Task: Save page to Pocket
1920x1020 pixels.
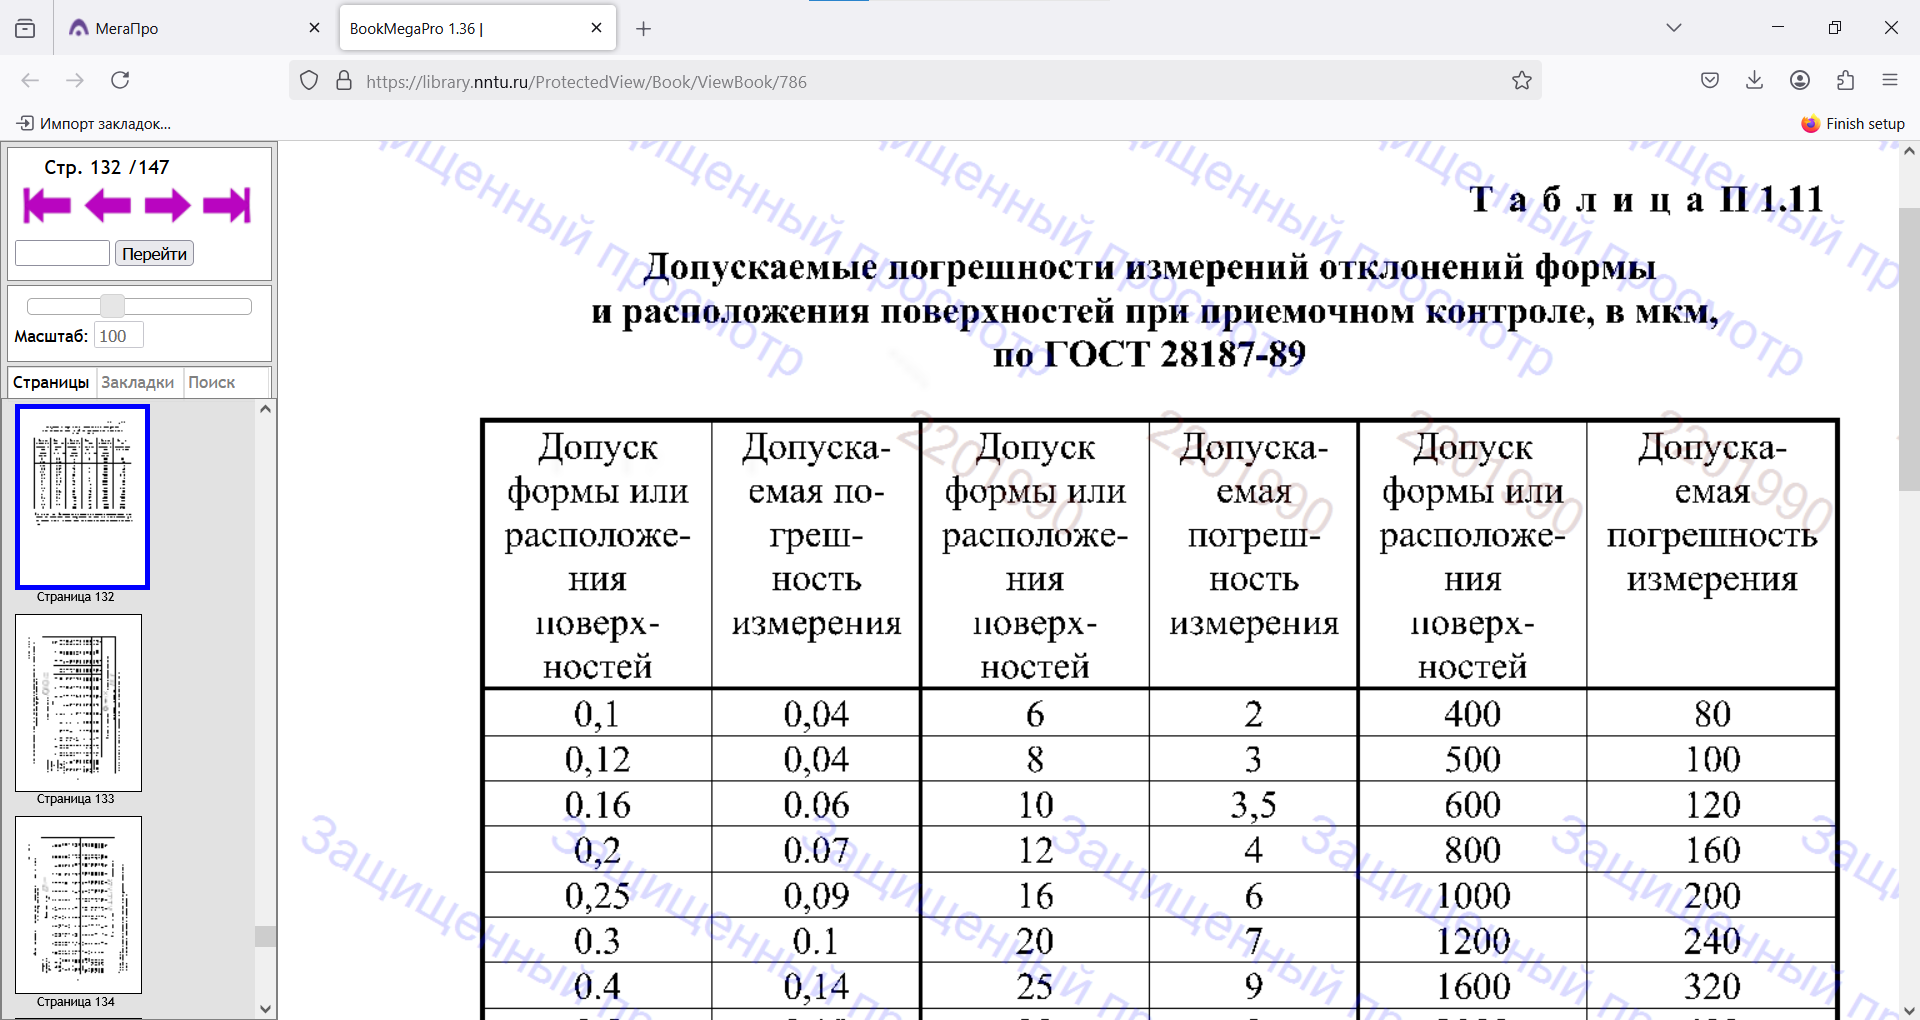Action: pos(1710,80)
